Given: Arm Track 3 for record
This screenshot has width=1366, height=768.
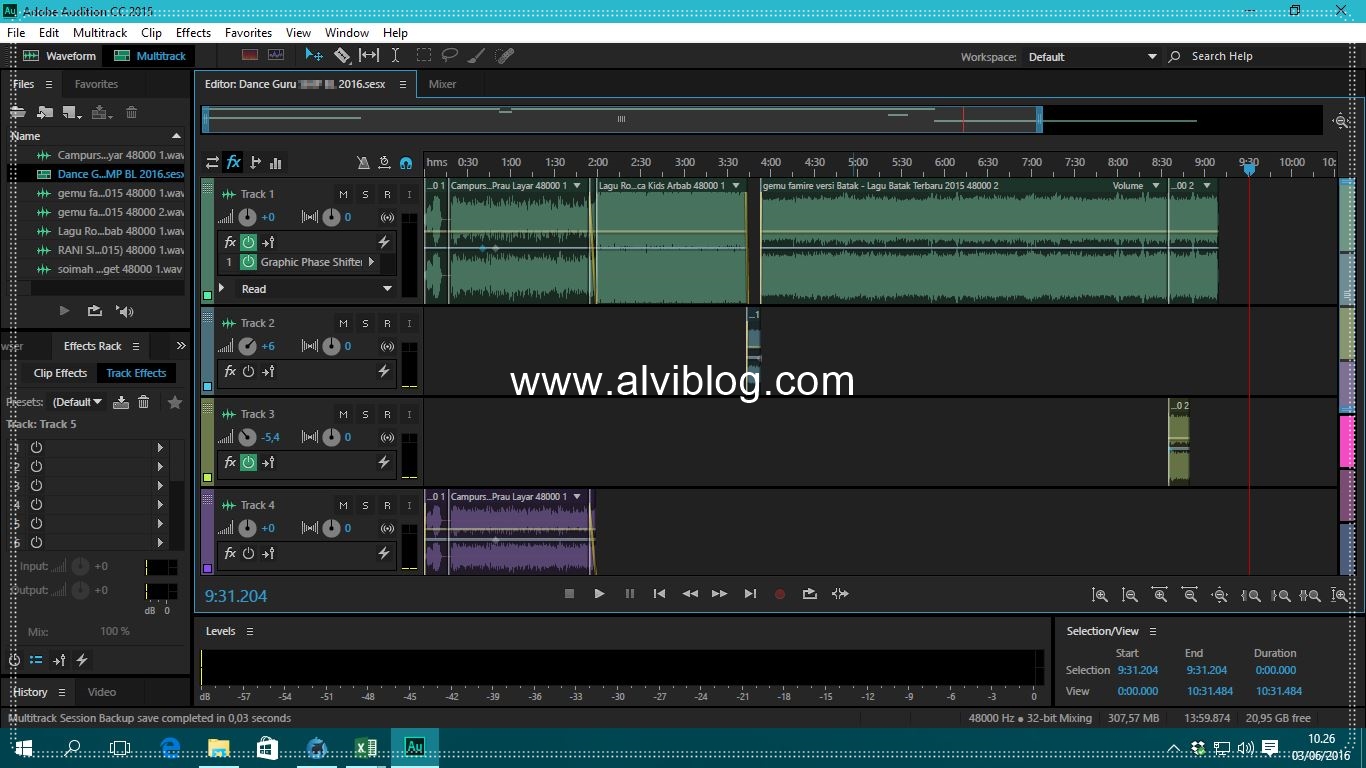Looking at the screenshot, I should 387,414.
